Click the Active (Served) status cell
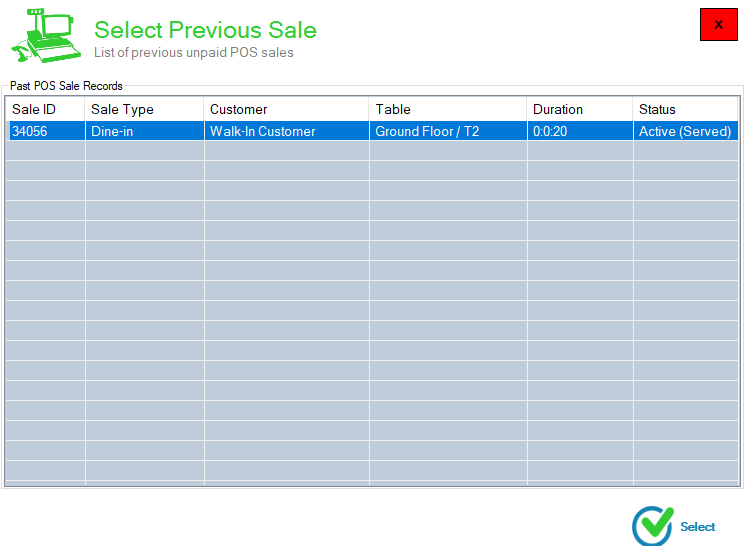The image size is (747, 546). 686,131
